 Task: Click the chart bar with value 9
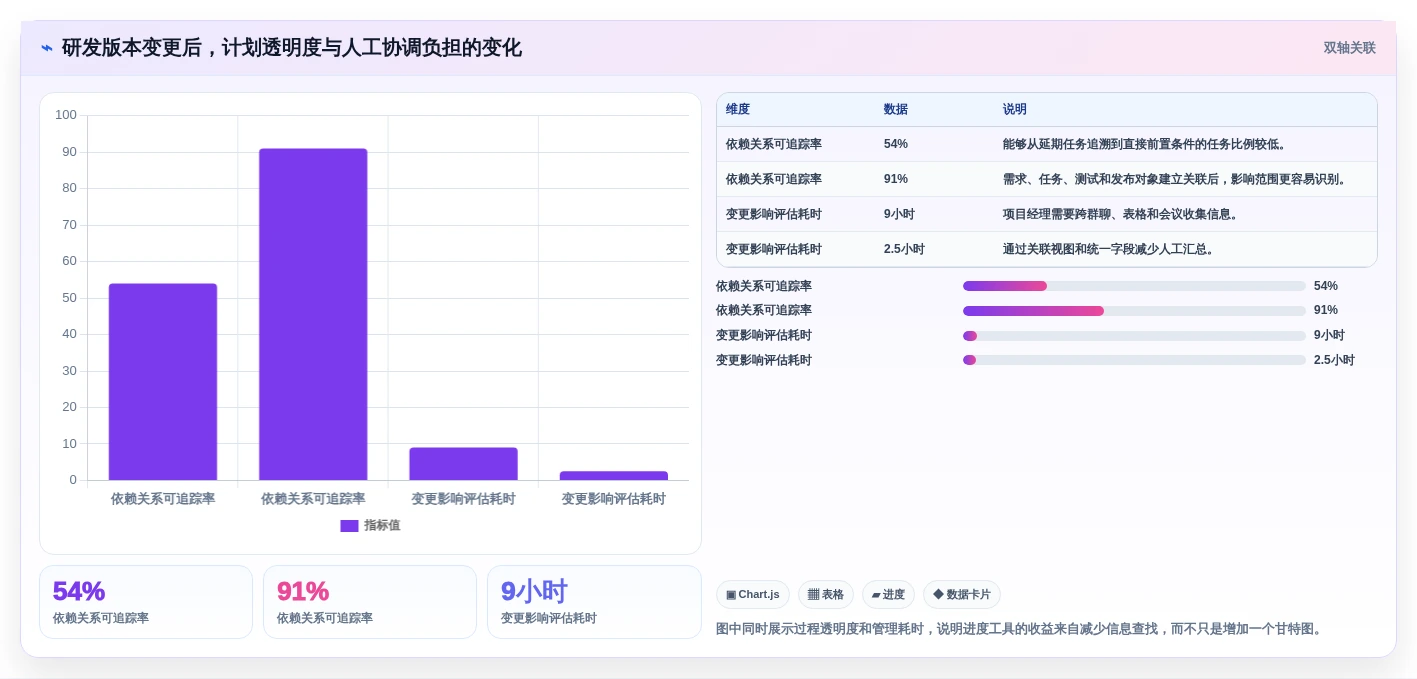pos(463,464)
